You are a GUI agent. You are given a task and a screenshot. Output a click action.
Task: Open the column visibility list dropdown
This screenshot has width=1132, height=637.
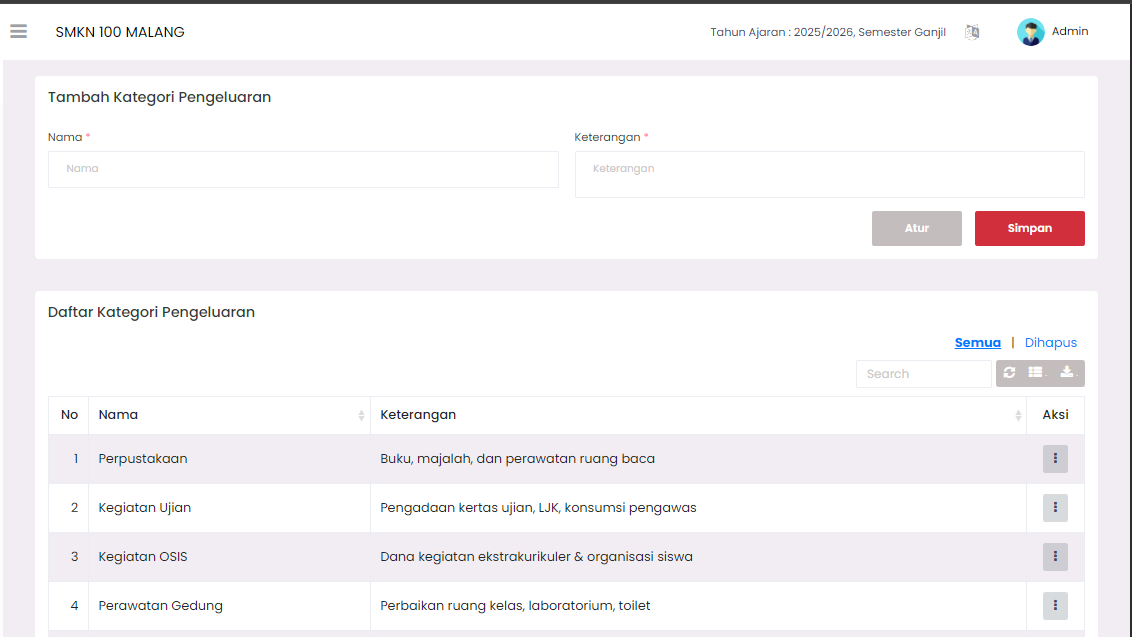1037,373
